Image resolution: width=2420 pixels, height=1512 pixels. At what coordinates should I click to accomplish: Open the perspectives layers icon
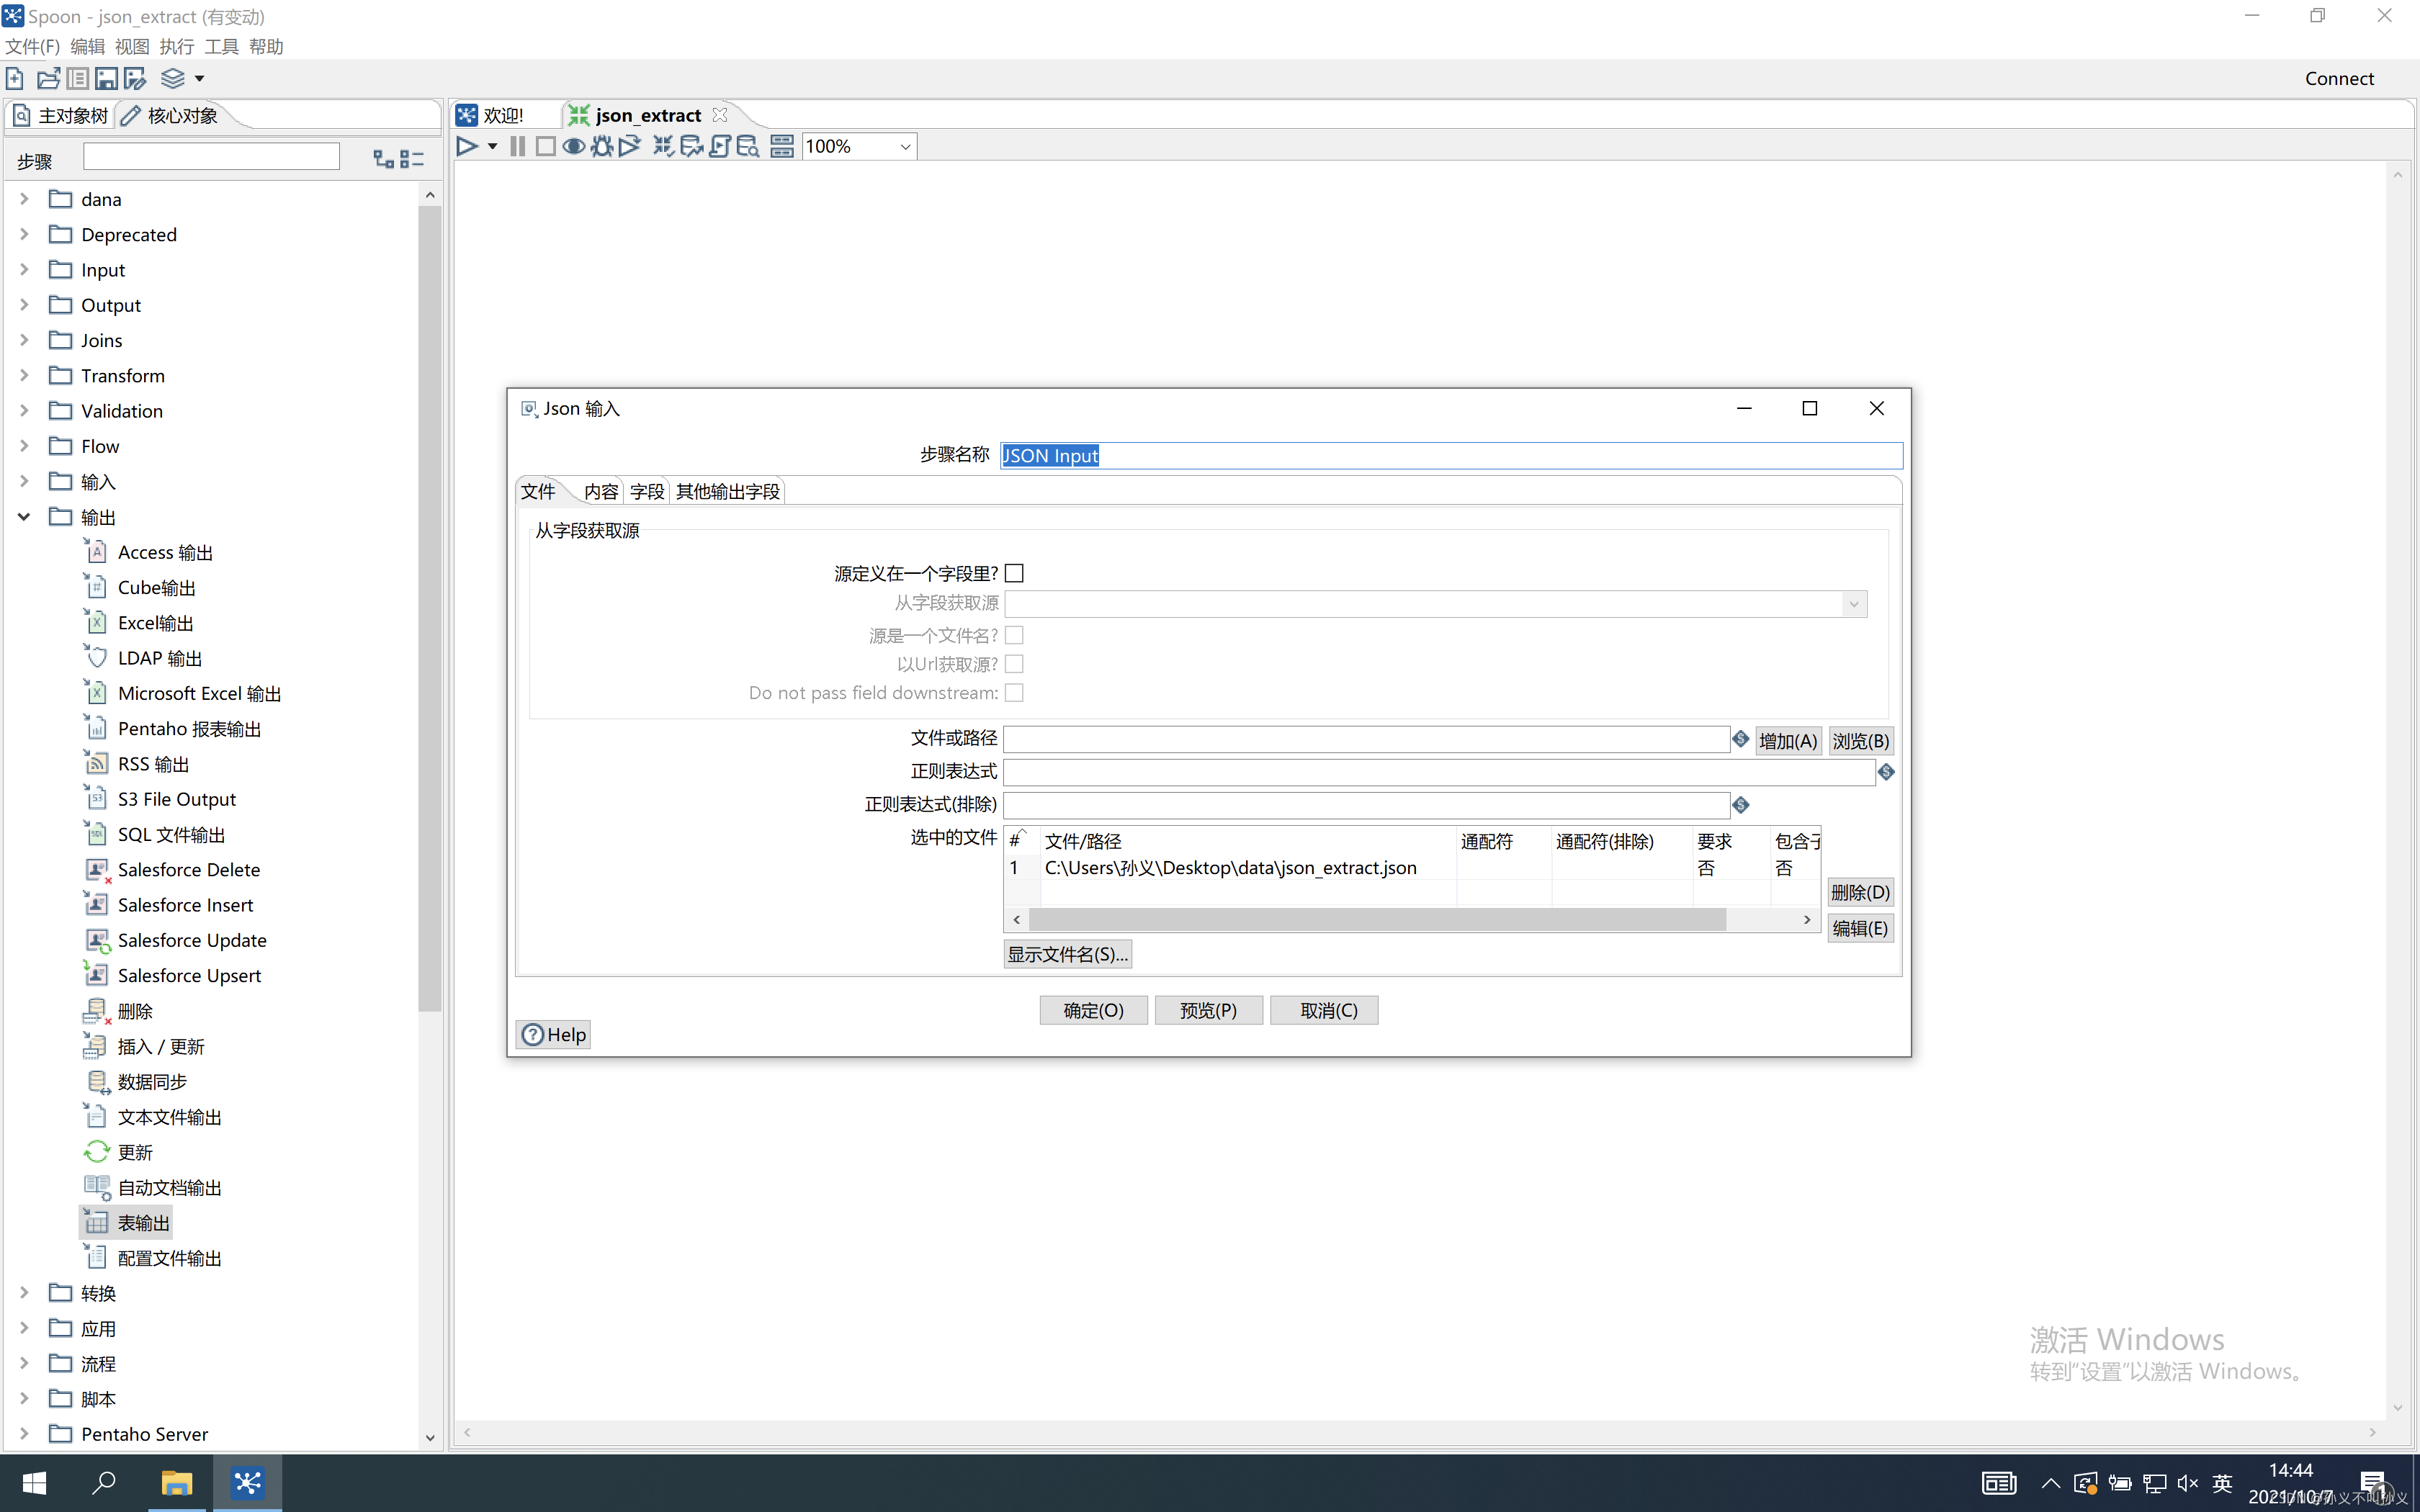(x=173, y=78)
